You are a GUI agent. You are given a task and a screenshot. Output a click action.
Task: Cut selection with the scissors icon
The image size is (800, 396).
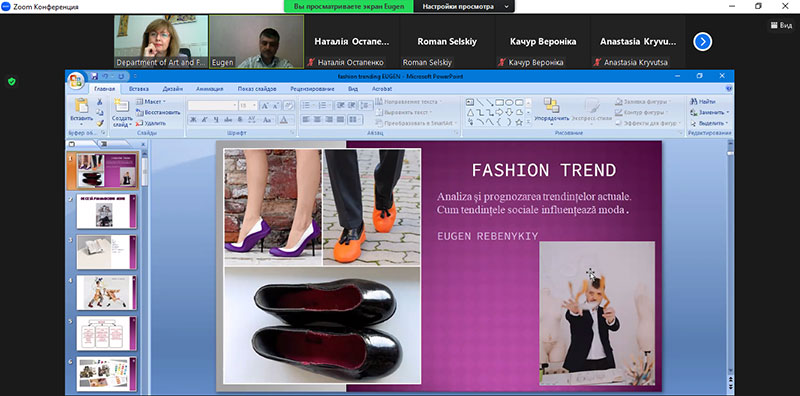(100, 102)
